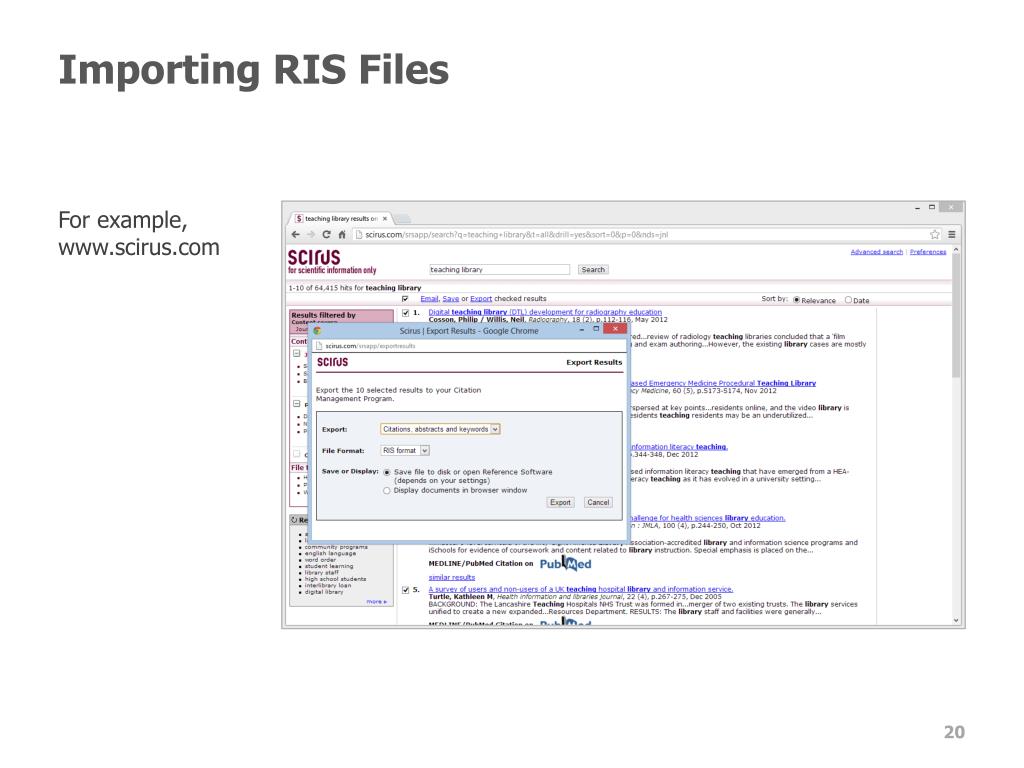Click the PubMed logo above similar results
The image size is (1024, 768).
(x=566, y=564)
